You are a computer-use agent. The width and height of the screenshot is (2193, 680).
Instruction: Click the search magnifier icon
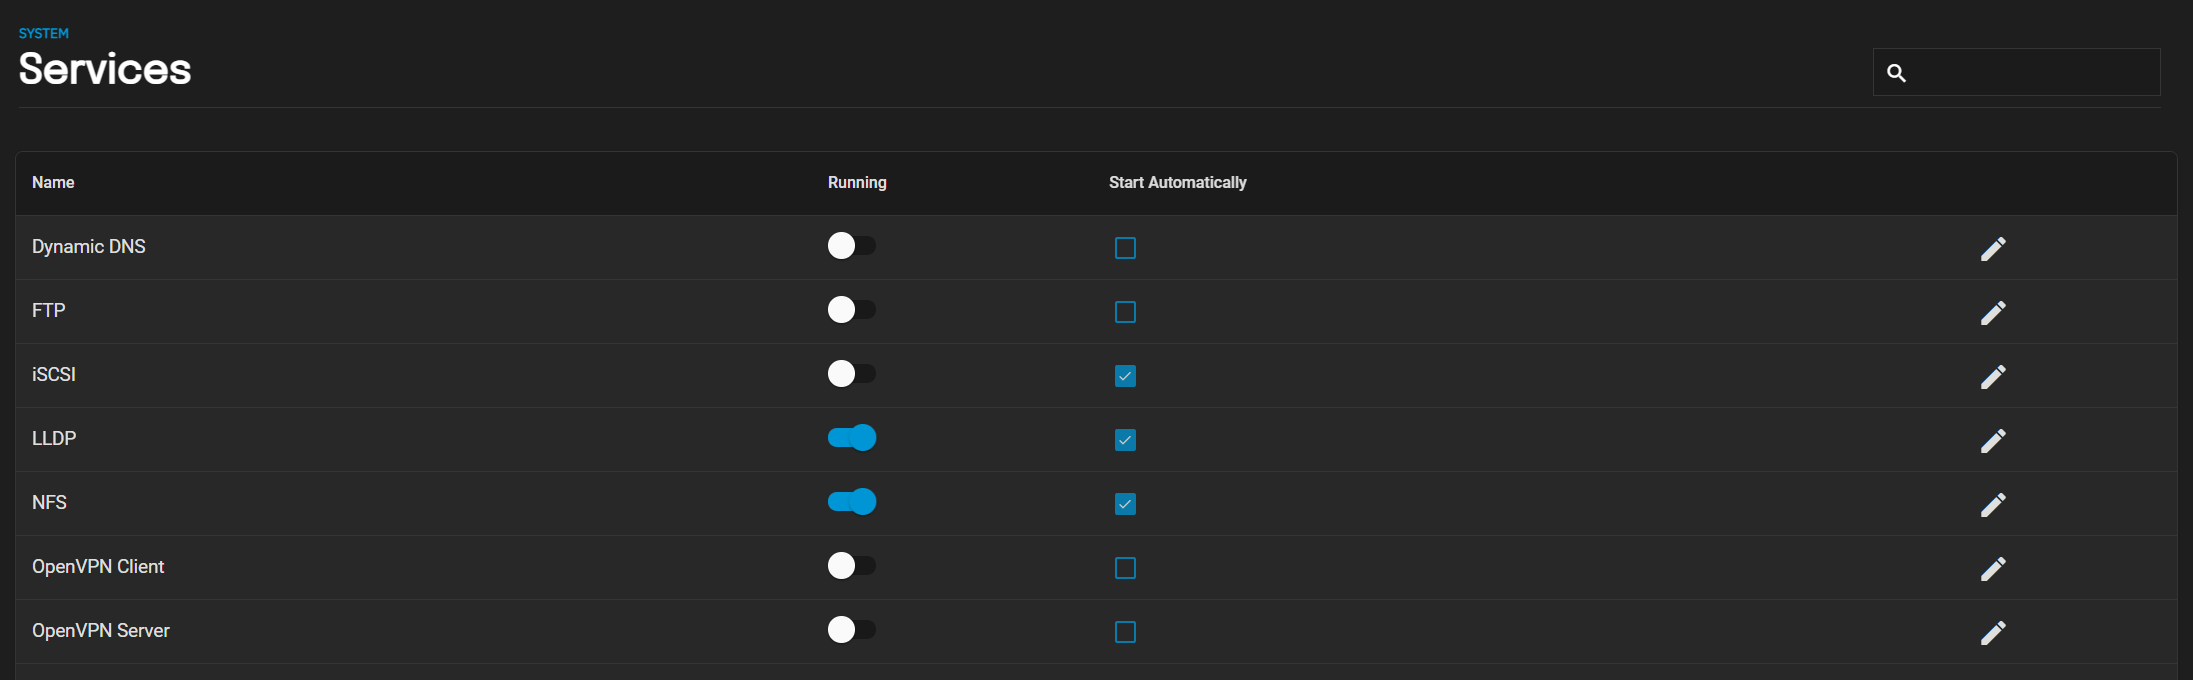coord(1896,72)
